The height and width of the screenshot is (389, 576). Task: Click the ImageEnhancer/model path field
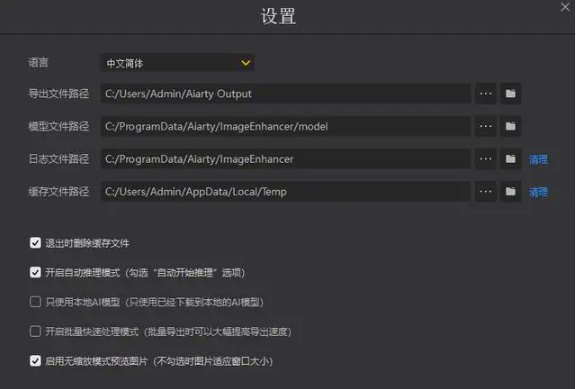tap(286, 126)
